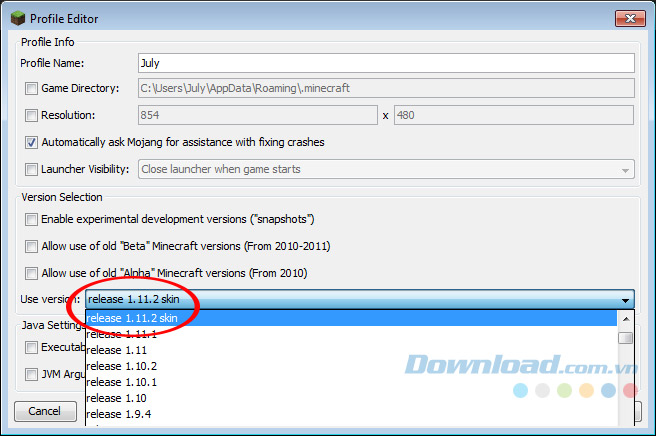Choose release 1.10.2 in version list
Viewport: 656px width, 436px height.
pyautogui.click(x=351, y=366)
